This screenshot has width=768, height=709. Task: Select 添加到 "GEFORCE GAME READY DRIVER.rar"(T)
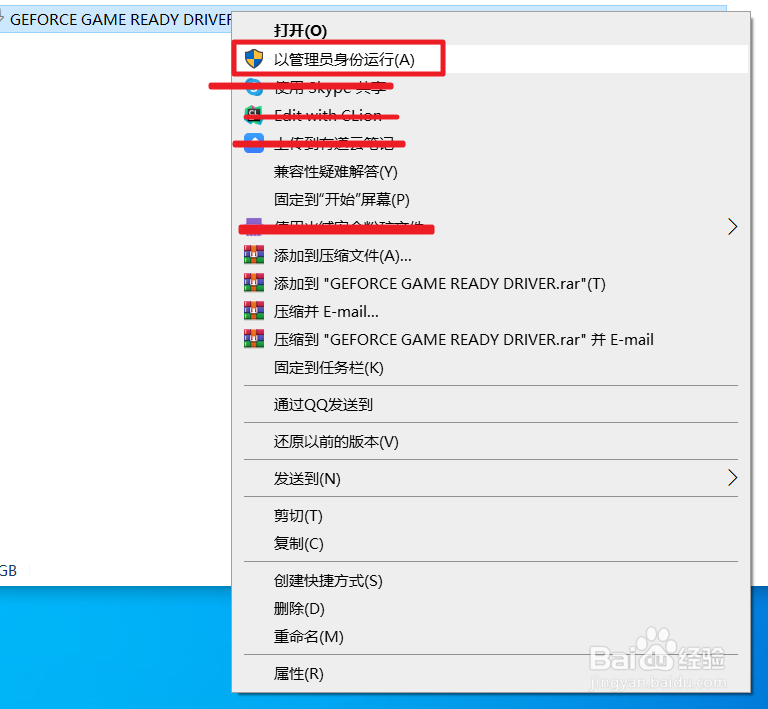(x=439, y=284)
